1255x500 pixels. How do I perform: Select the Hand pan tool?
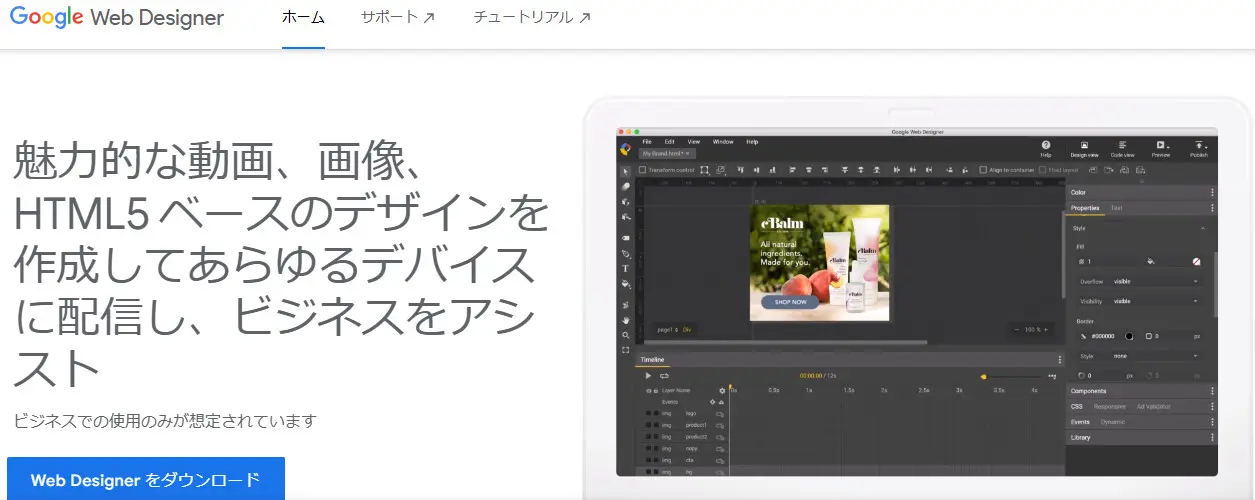coord(626,320)
